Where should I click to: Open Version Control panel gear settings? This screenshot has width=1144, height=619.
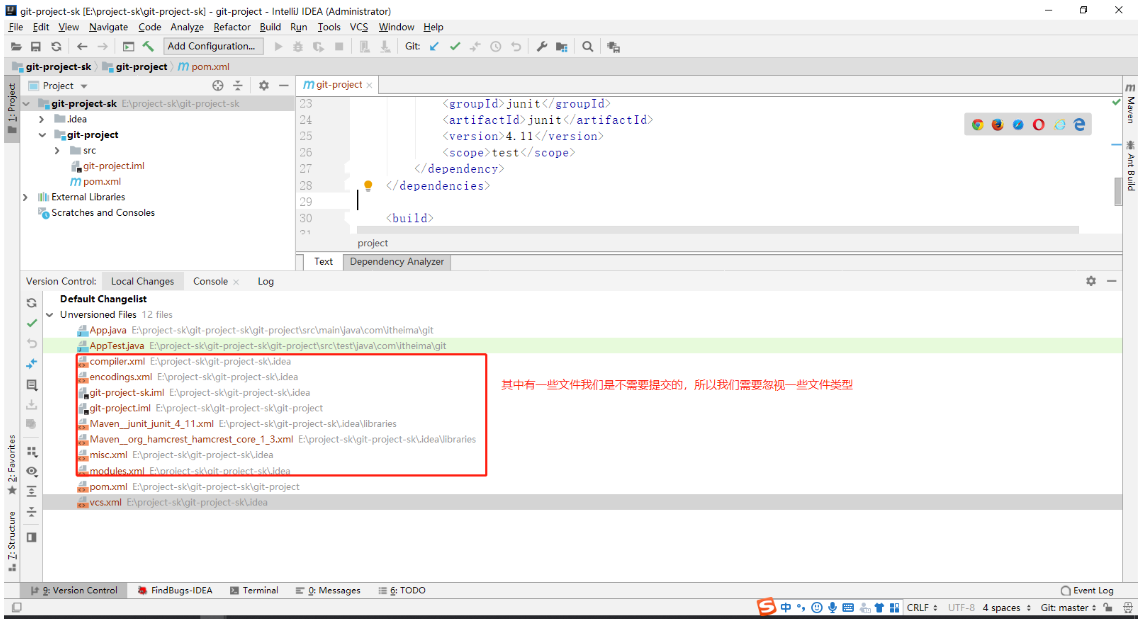click(x=1091, y=281)
